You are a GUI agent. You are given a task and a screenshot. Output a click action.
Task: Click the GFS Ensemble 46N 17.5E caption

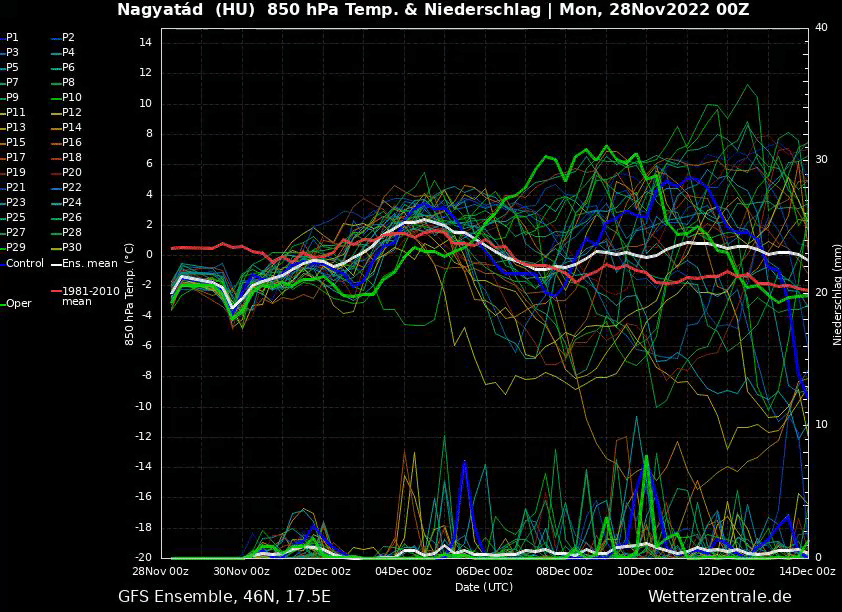[224, 597]
